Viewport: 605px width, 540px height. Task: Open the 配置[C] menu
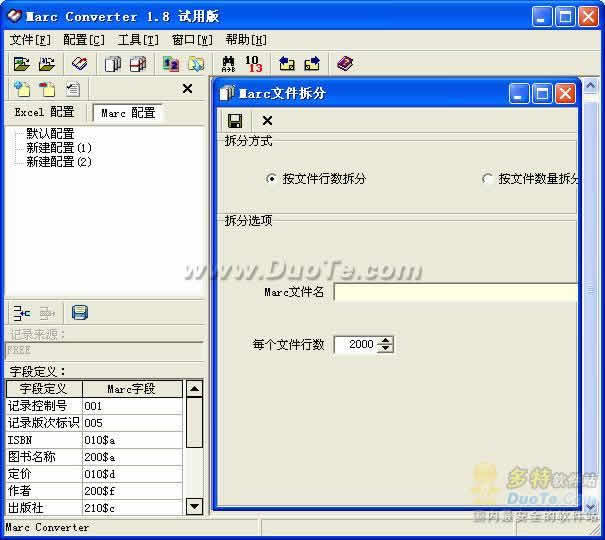coord(84,40)
